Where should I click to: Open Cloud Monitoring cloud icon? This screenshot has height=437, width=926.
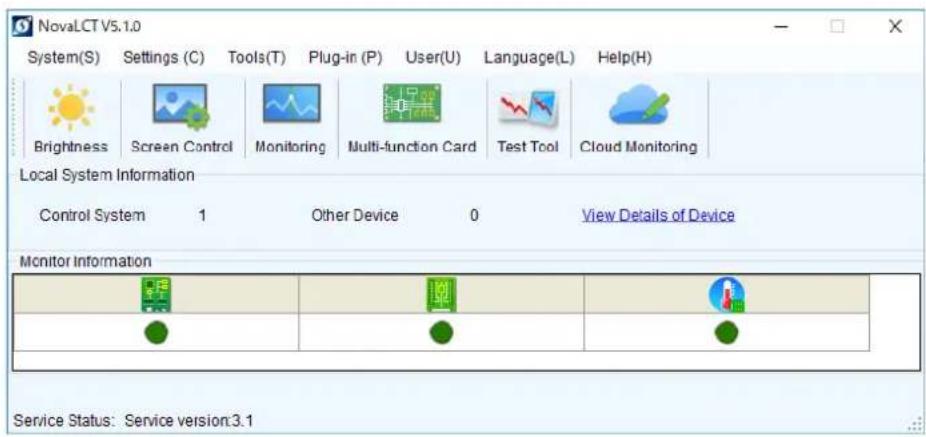click(x=639, y=105)
